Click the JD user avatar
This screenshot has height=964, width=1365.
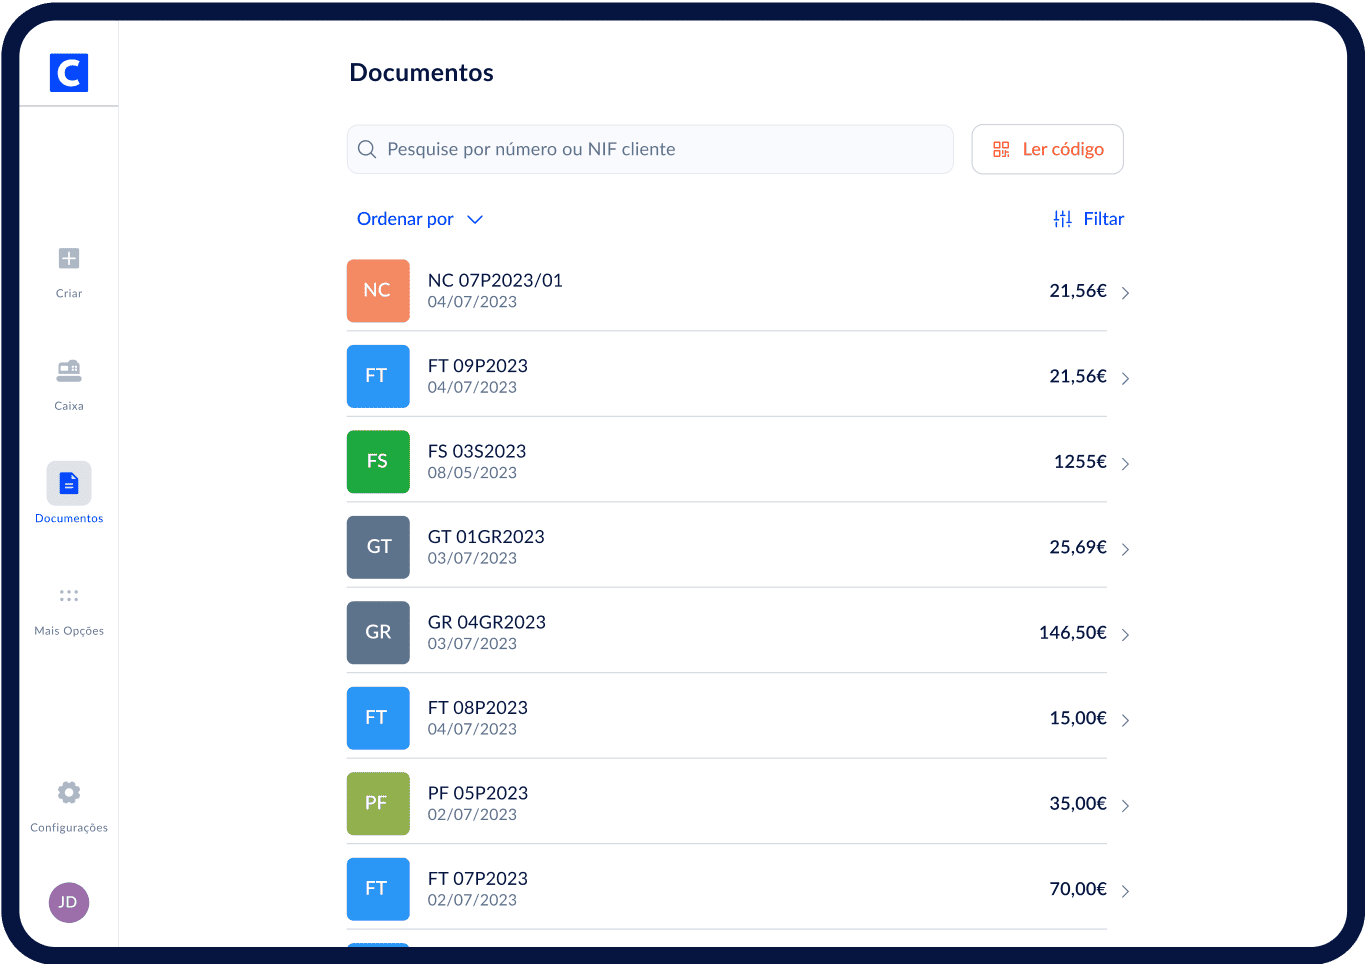pyautogui.click(x=69, y=902)
